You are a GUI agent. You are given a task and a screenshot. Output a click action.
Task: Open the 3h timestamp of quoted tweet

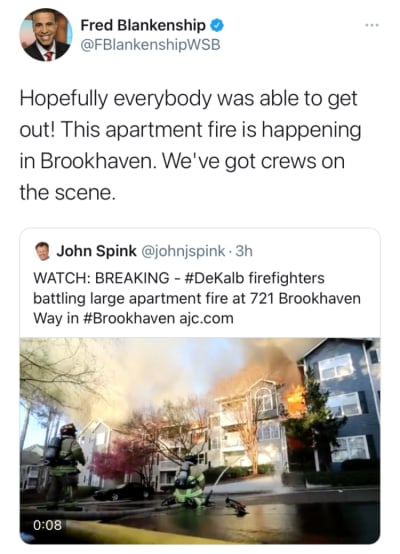244,251
